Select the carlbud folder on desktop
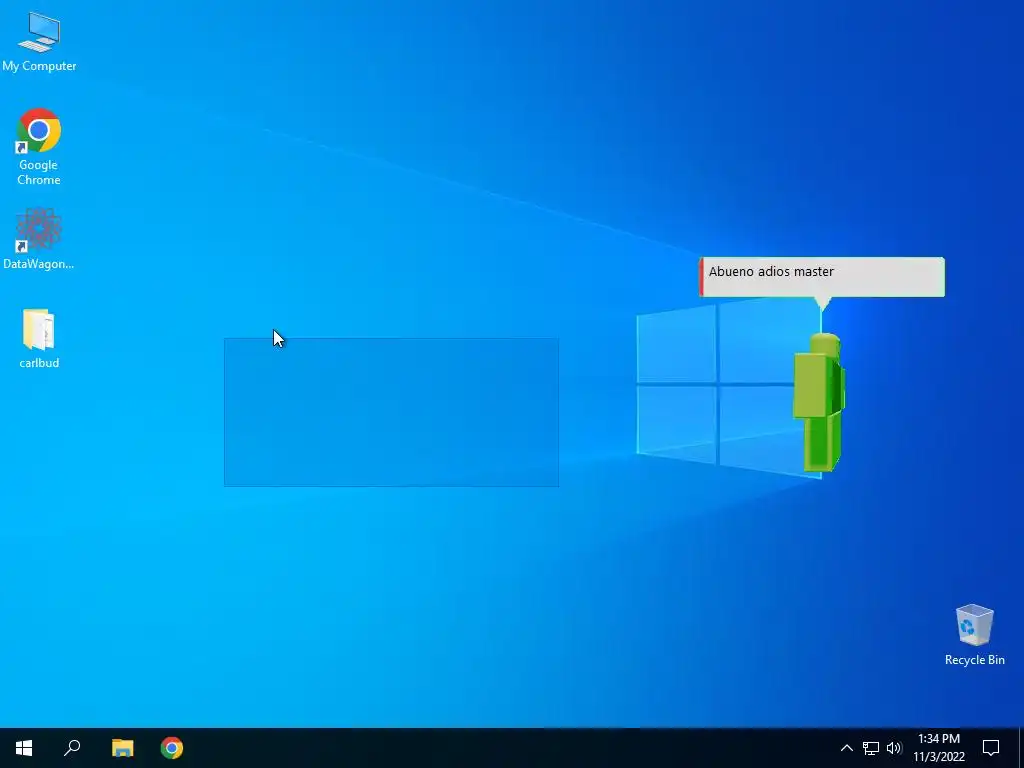 point(39,338)
